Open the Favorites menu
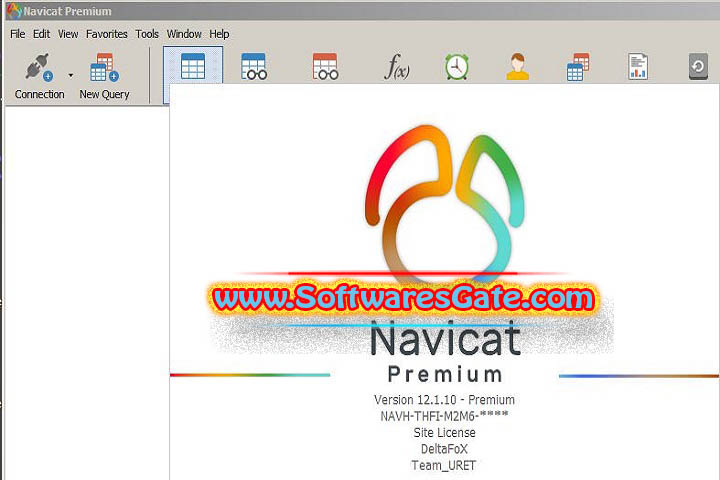The height and width of the screenshot is (480, 720). pyautogui.click(x=107, y=34)
